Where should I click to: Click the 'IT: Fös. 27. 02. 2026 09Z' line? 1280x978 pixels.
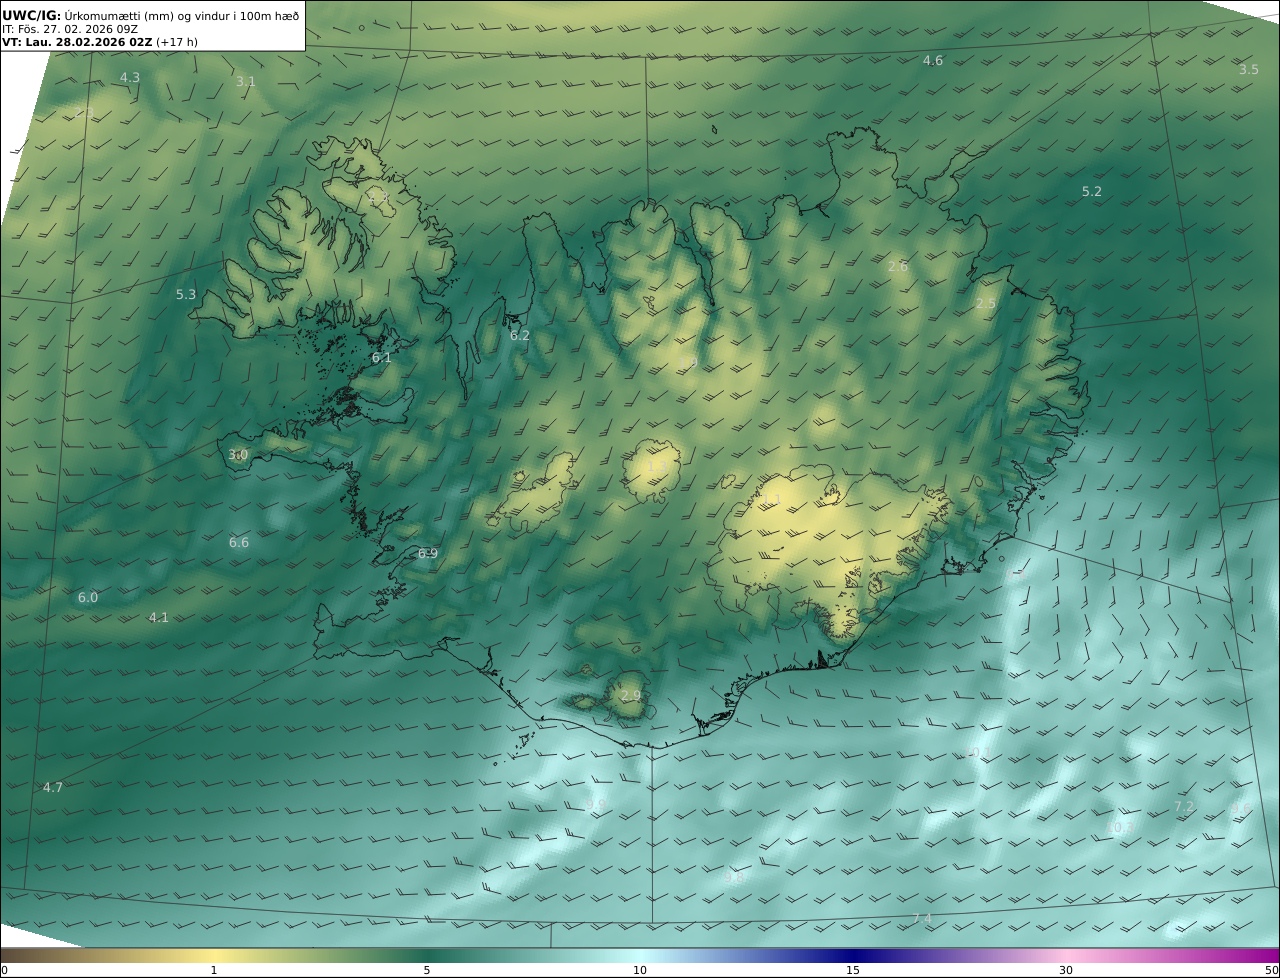[70, 29]
